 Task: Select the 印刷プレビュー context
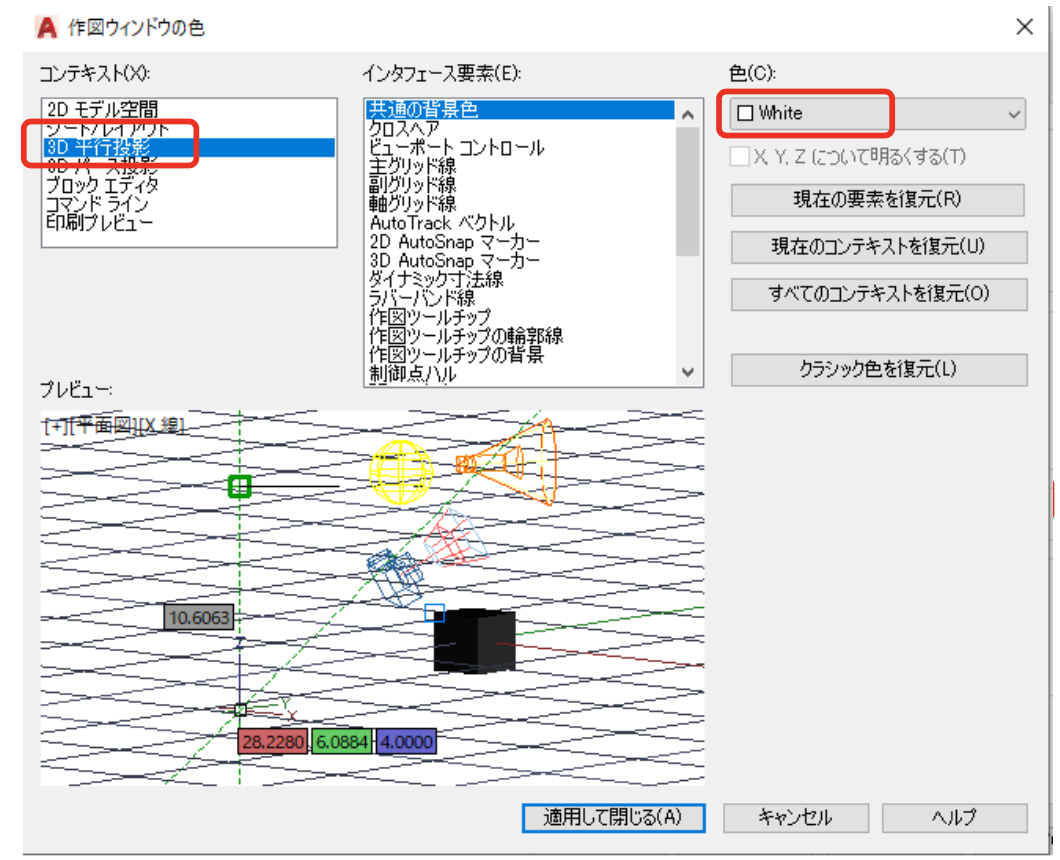[189, 222]
